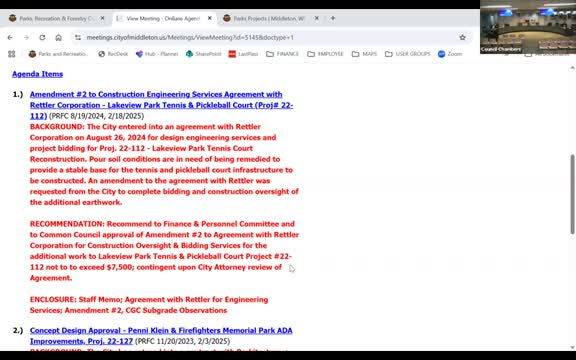Screen dimensions: 576x360
Task: Open the LastPass bookmark
Action: point(243,54)
